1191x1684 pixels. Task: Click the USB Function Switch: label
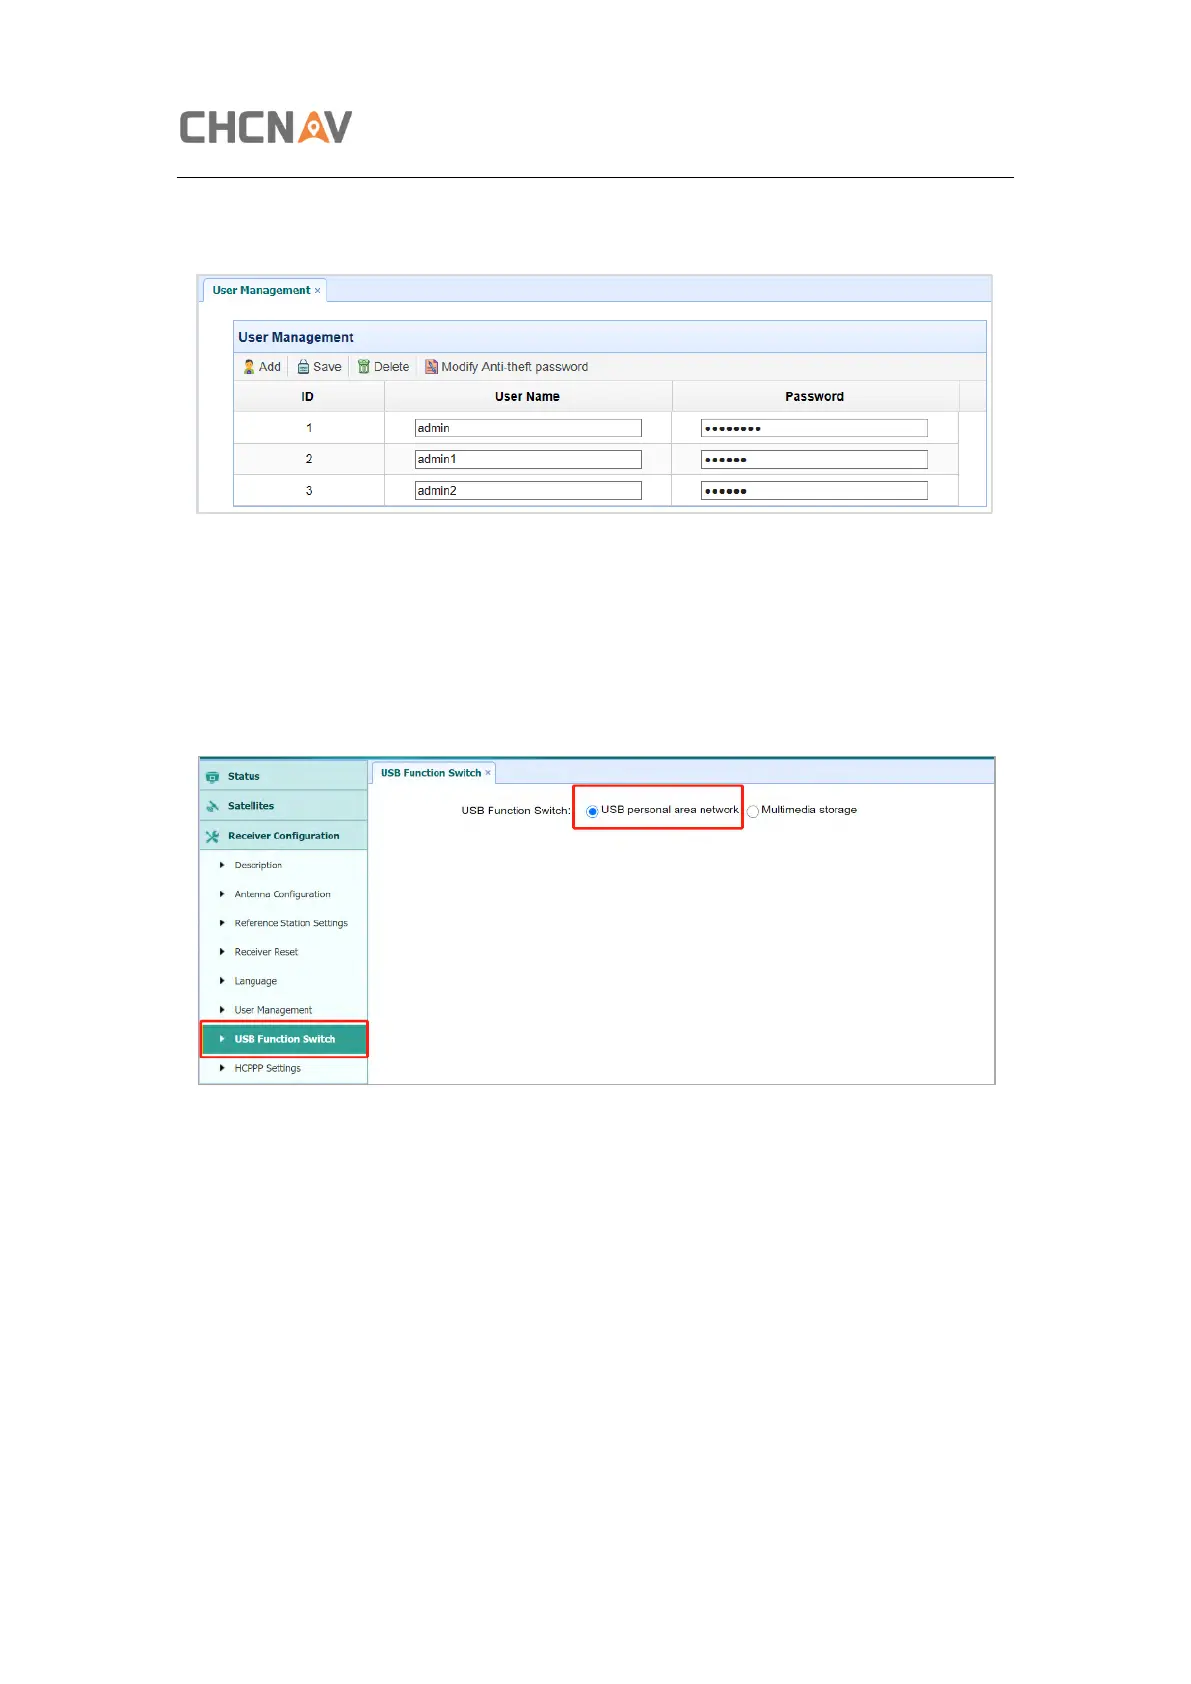(516, 810)
